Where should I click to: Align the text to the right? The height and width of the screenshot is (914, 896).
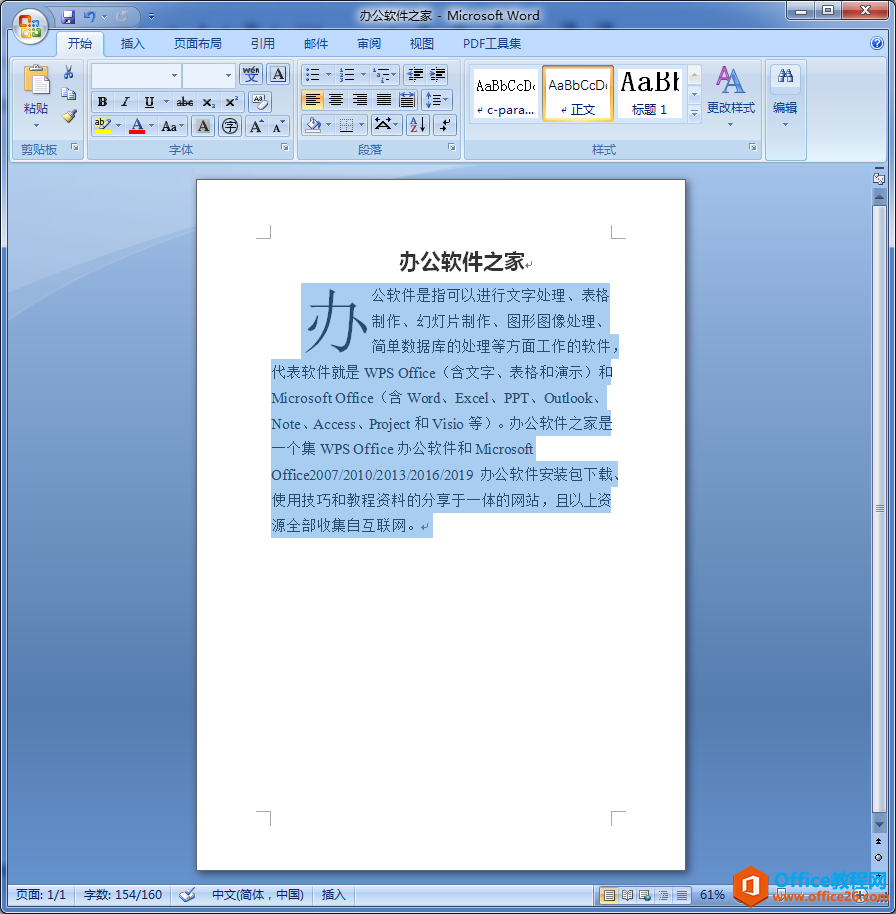click(x=360, y=100)
